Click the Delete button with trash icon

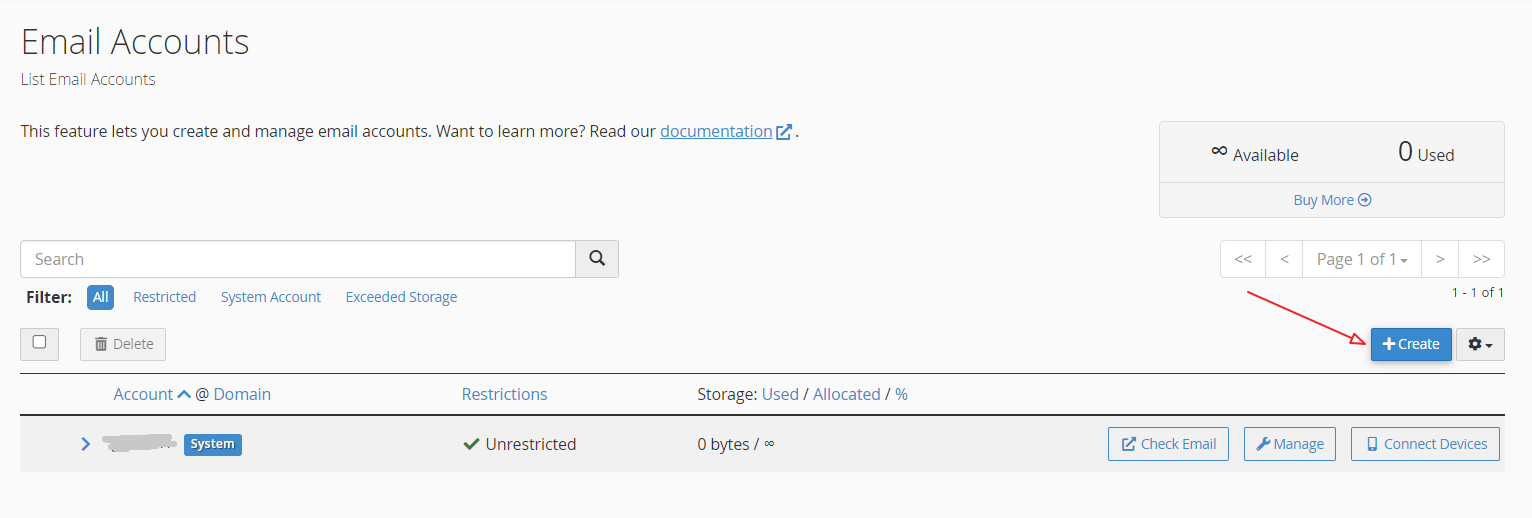[123, 344]
